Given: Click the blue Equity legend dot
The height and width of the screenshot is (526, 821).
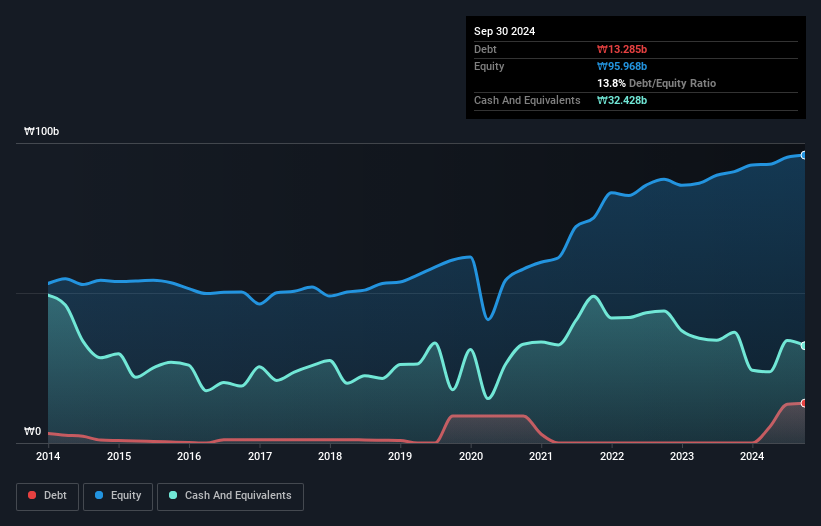Looking at the screenshot, I should tap(99, 495).
